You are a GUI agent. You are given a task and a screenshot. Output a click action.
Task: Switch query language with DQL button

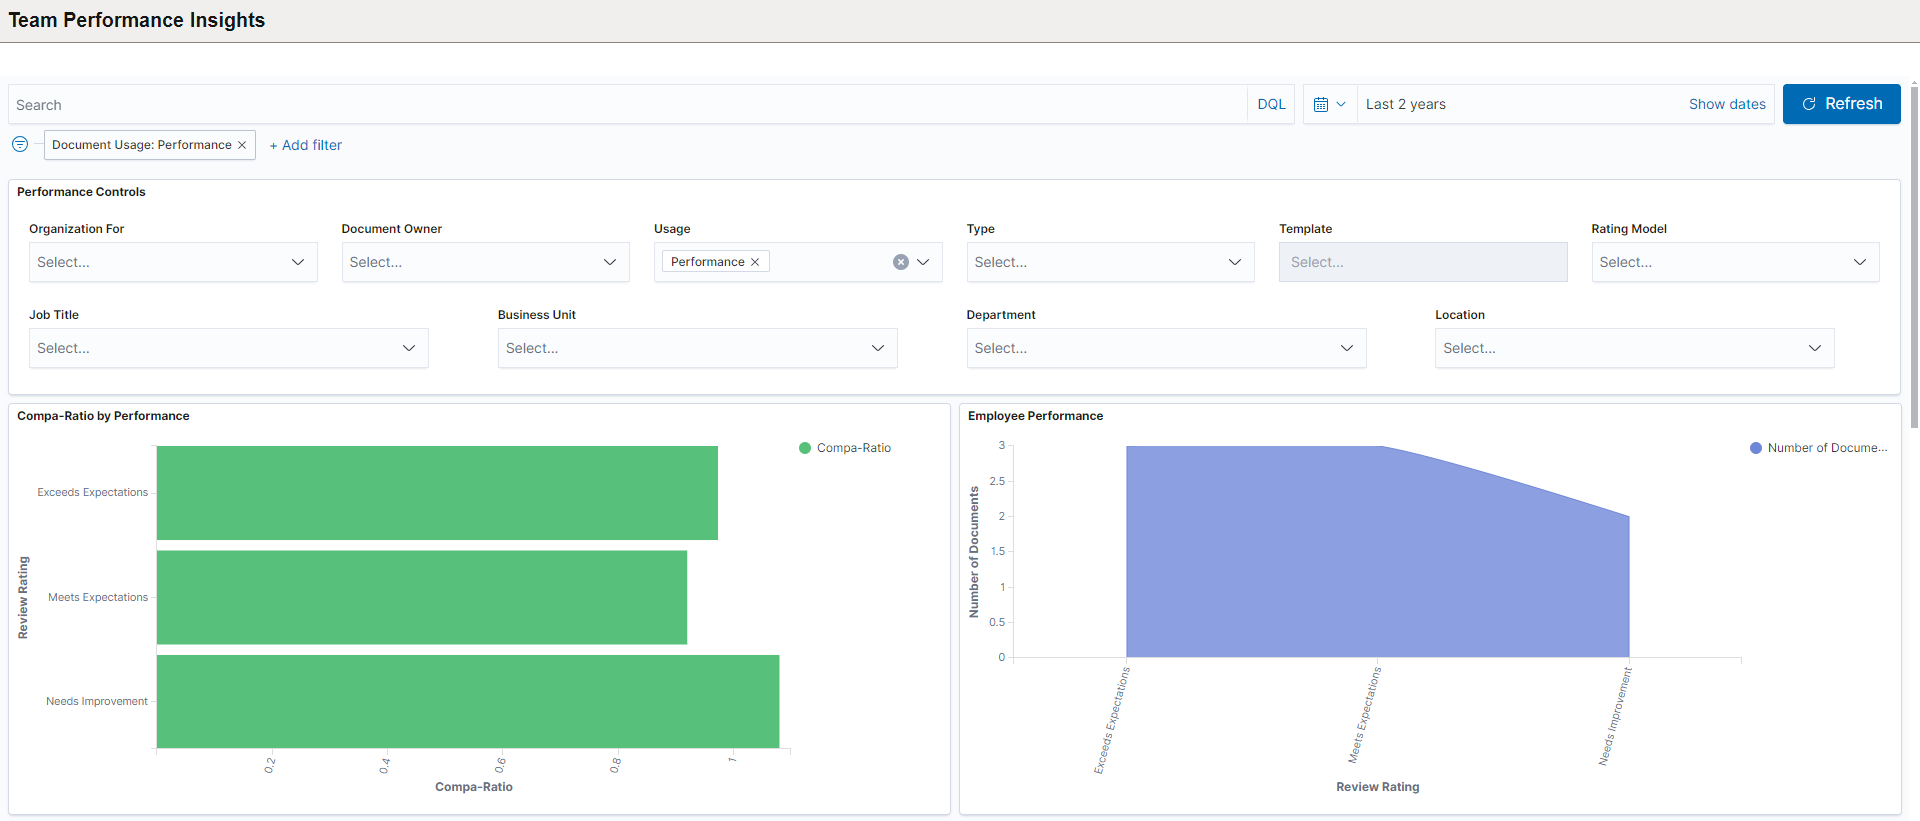click(x=1271, y=104)
